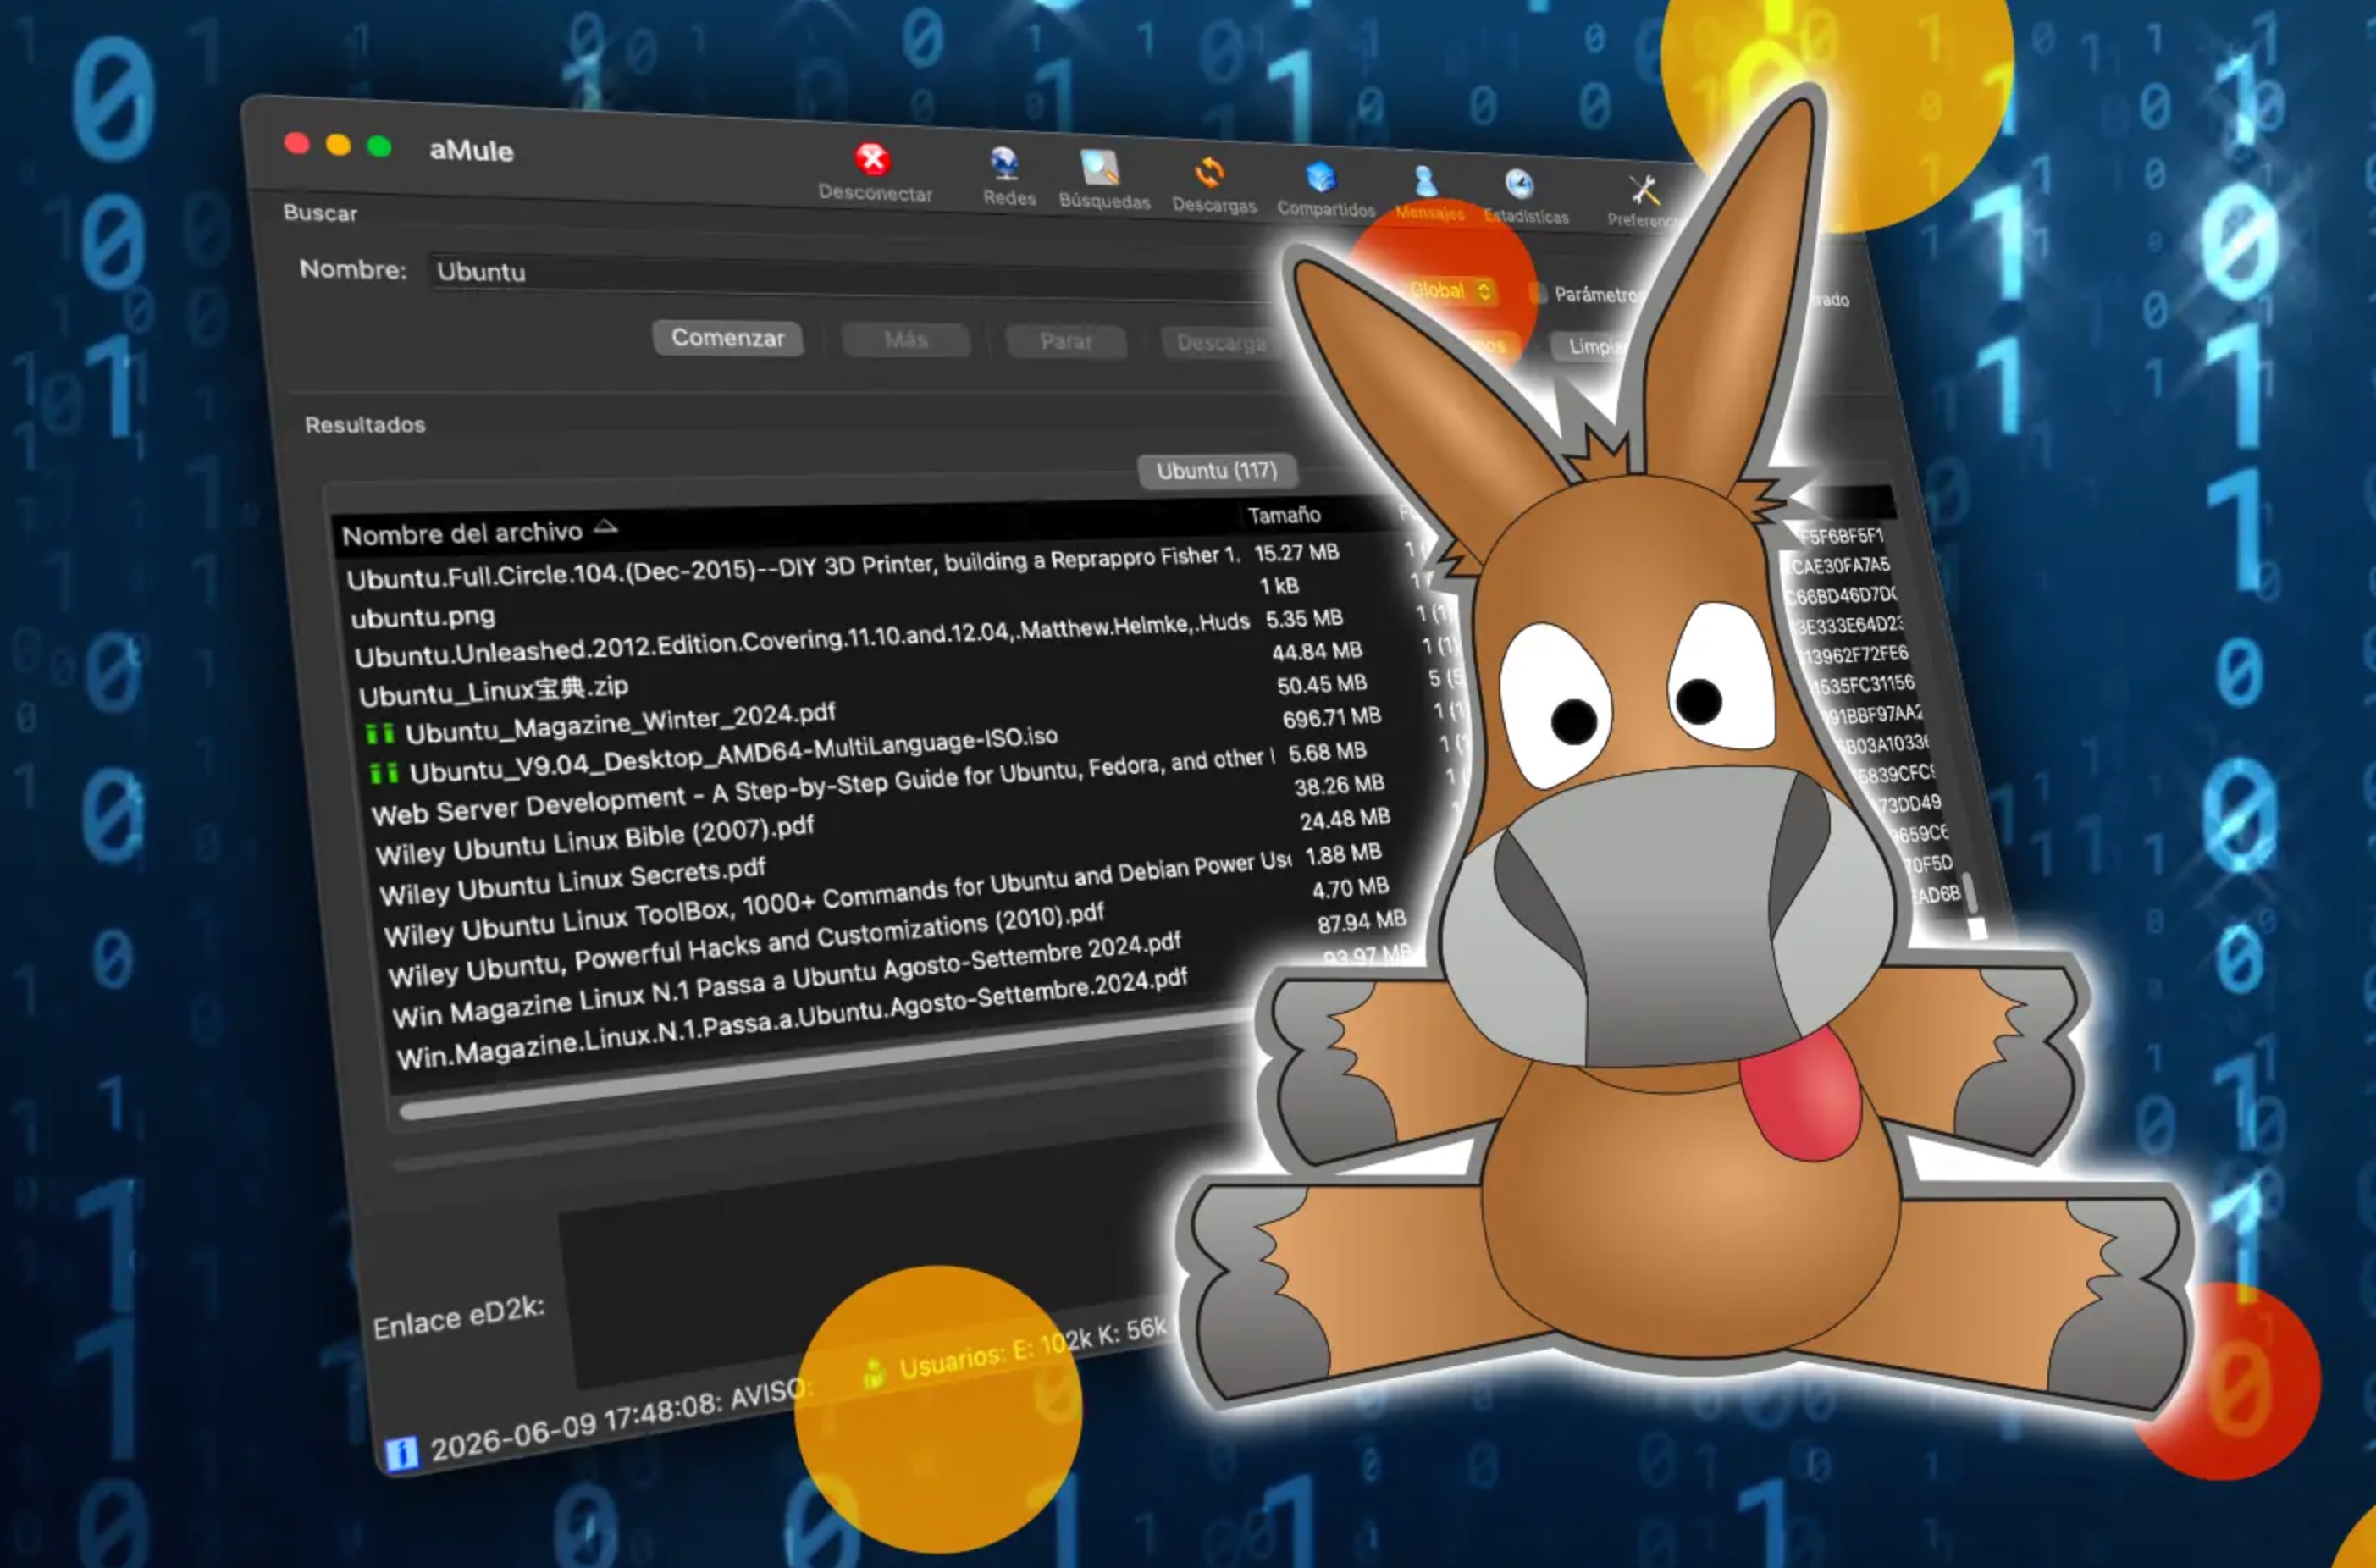2376x1568 pixels.
Task: Click the users icon beside Usuarios
Action: pos(873,1373)
